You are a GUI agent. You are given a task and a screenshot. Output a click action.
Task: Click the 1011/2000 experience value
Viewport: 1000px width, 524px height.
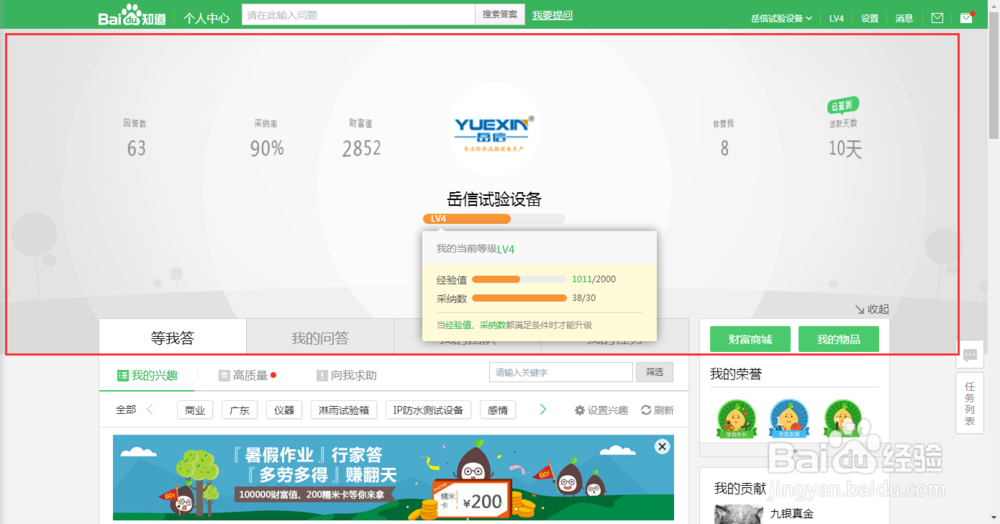coord(594,279)
